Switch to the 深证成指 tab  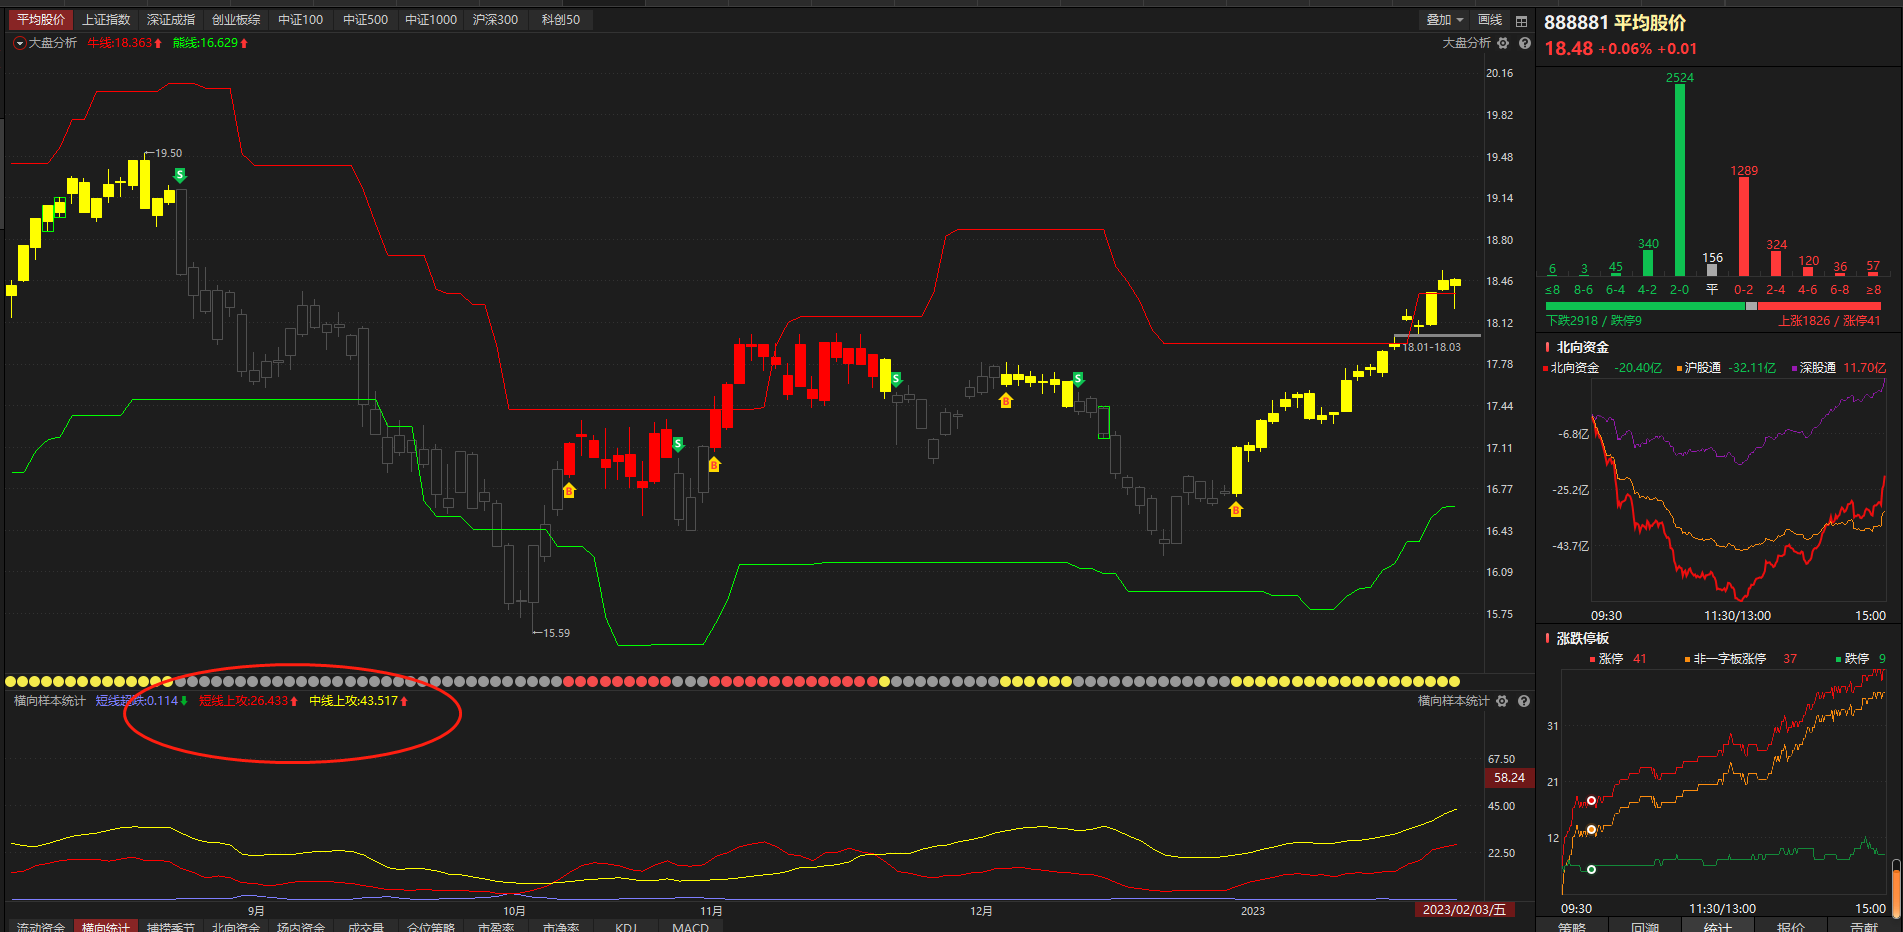tap(171, 20)
